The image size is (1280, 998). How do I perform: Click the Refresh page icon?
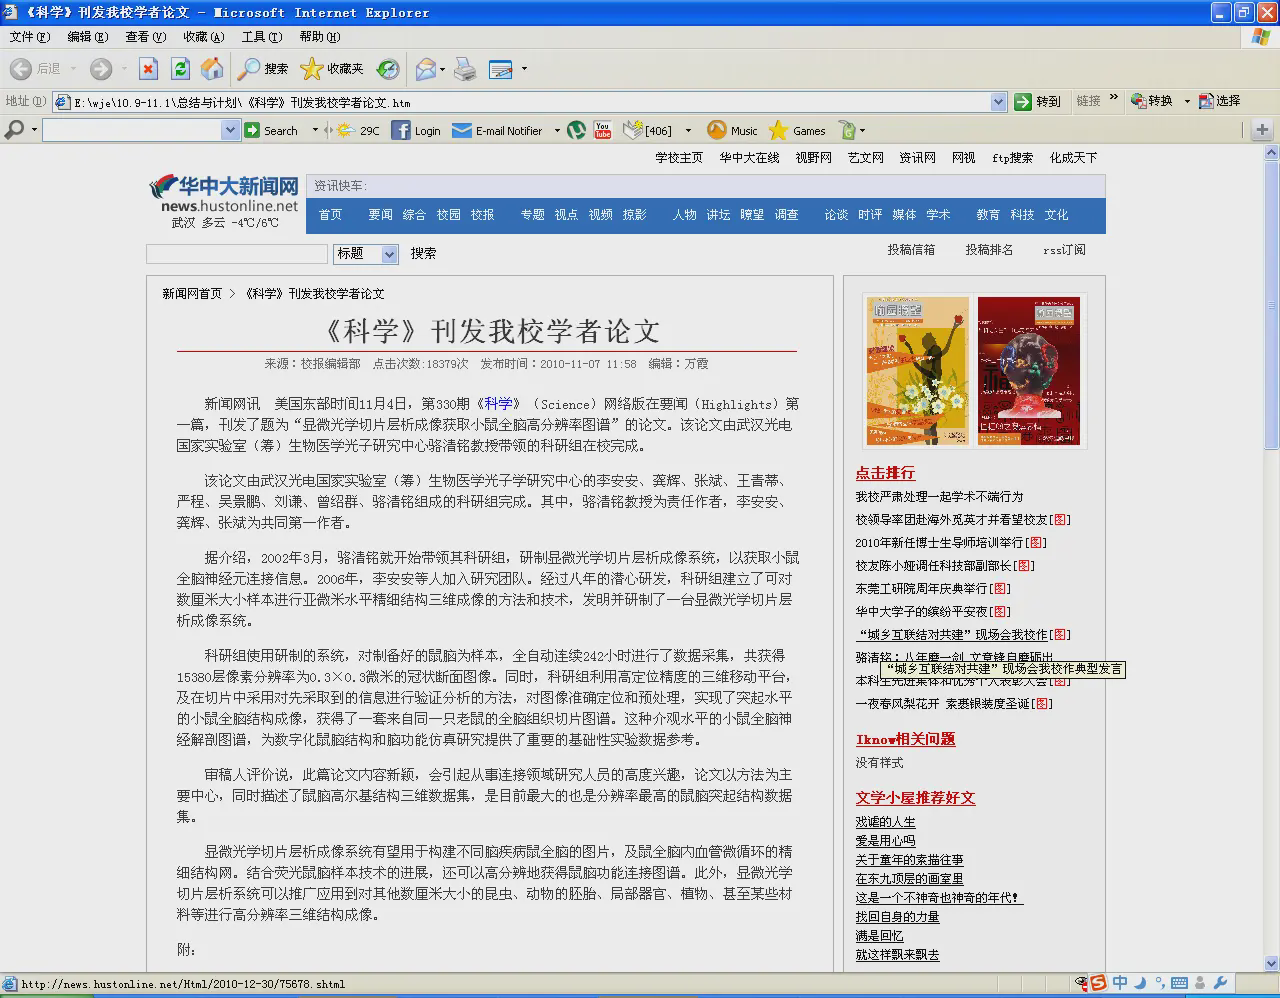click(x=180, y=69)
